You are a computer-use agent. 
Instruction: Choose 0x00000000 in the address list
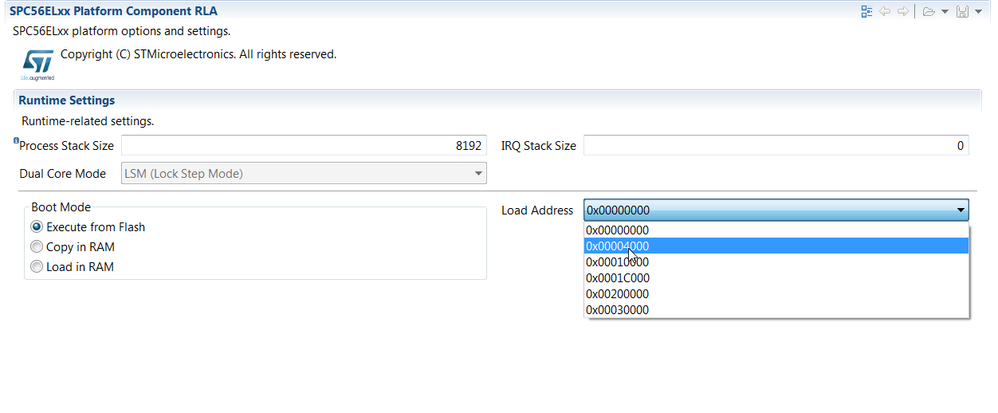(x=777, y=230)
